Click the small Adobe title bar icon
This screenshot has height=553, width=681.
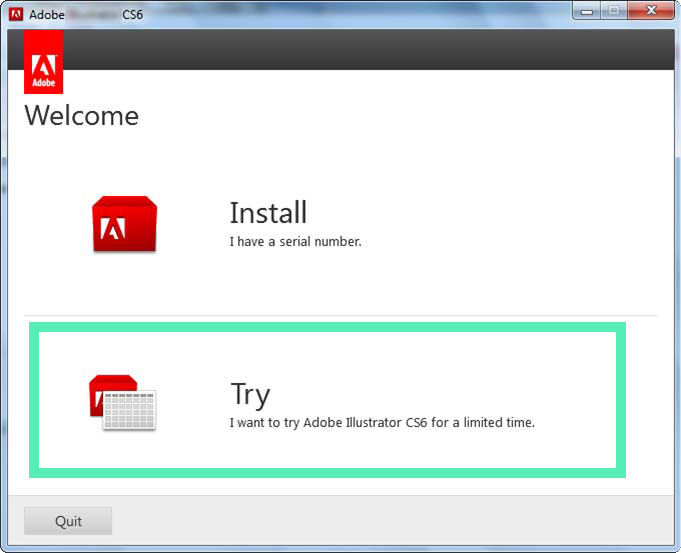click(x=16, y=14)
